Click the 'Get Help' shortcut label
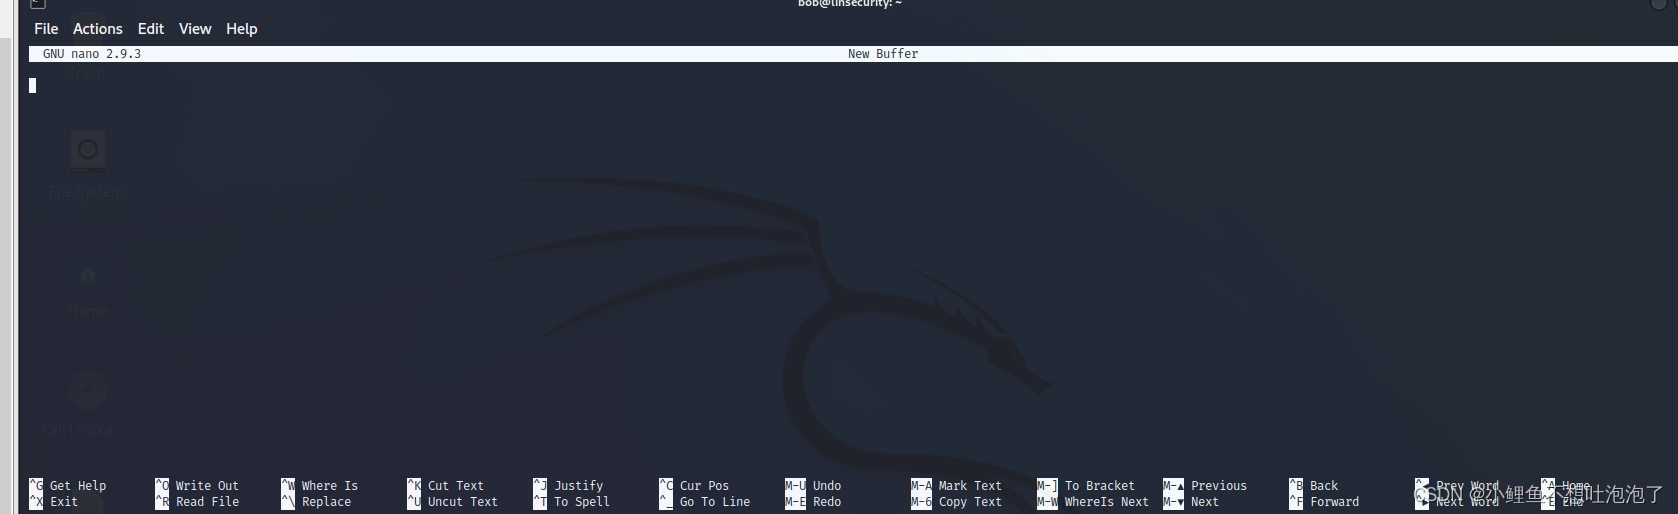Viewport: 1678px width, 514px height. coord(78,486)
